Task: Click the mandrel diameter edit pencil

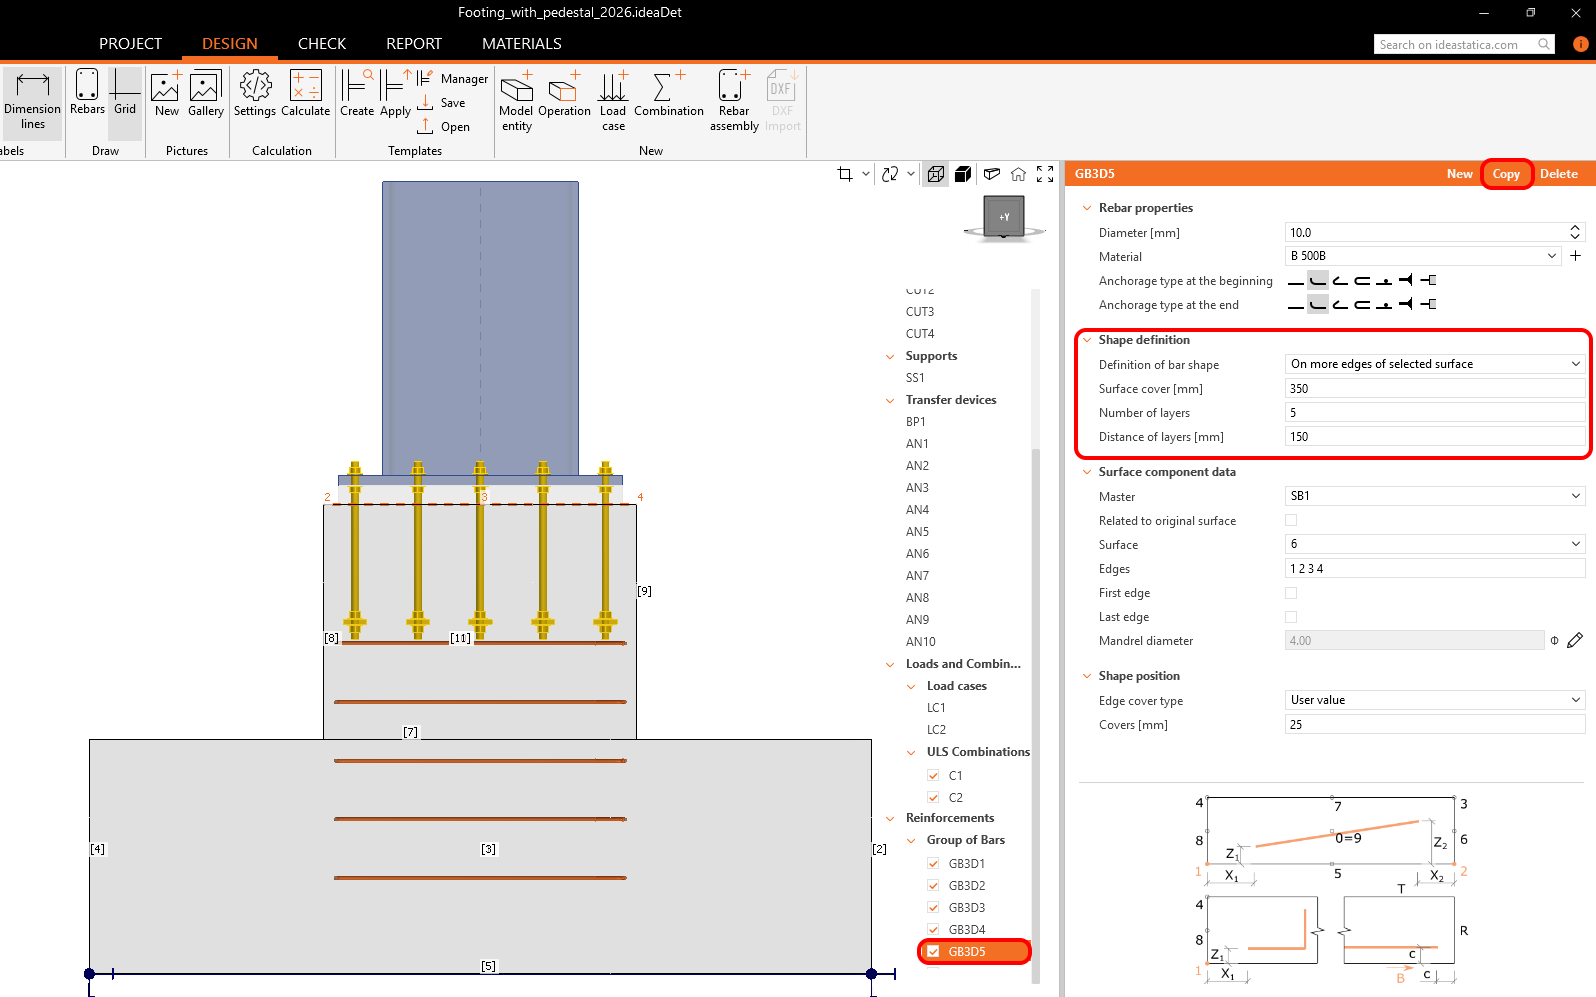Action: (x=1575, y=641)
